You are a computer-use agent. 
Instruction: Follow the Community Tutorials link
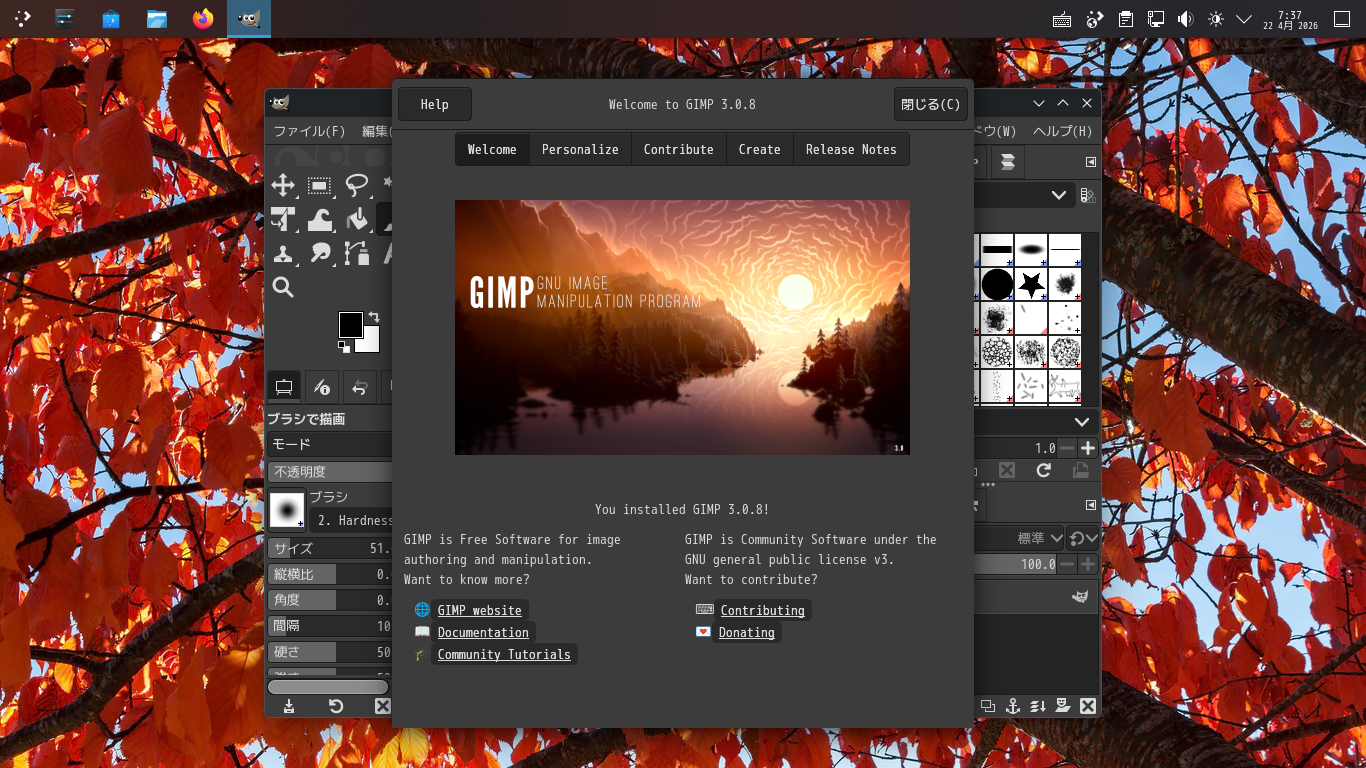pyautogui.click(x=504, y=654)
